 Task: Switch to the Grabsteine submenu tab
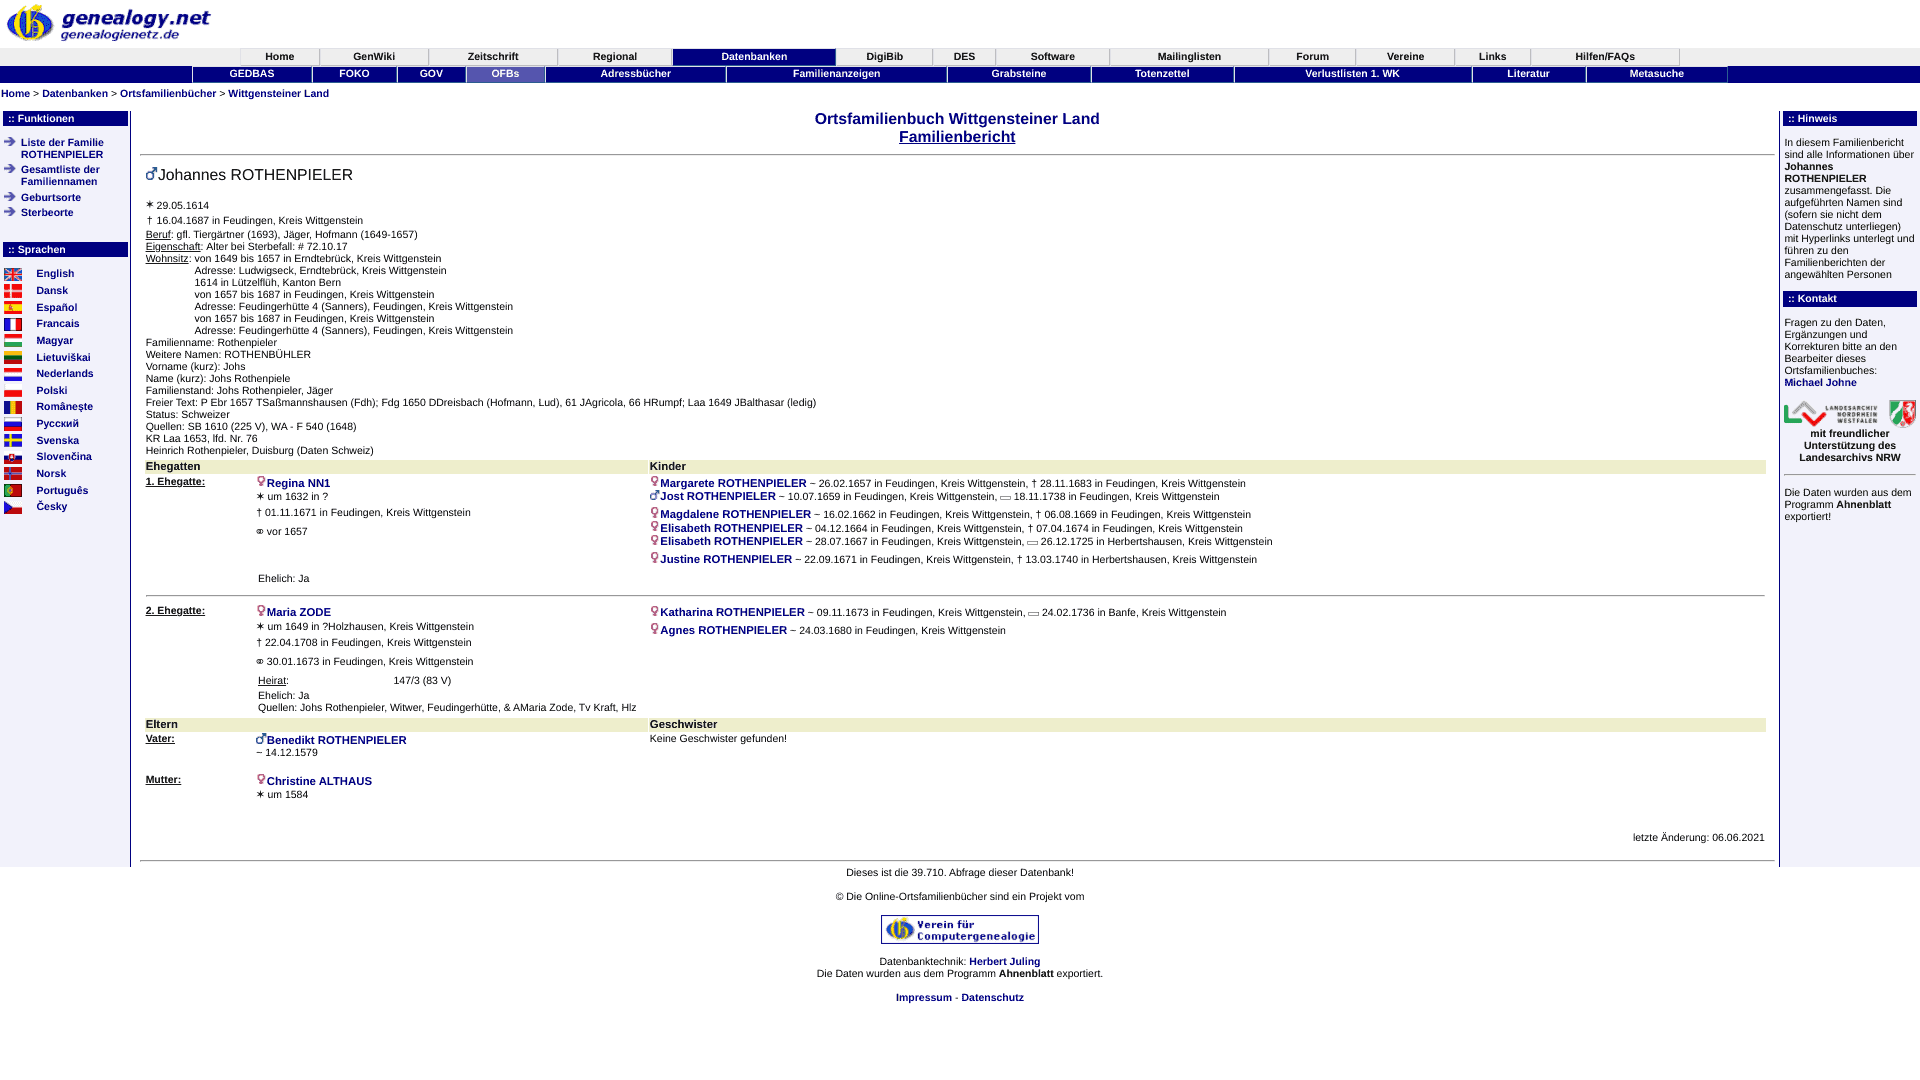(x=1019, y=74)
